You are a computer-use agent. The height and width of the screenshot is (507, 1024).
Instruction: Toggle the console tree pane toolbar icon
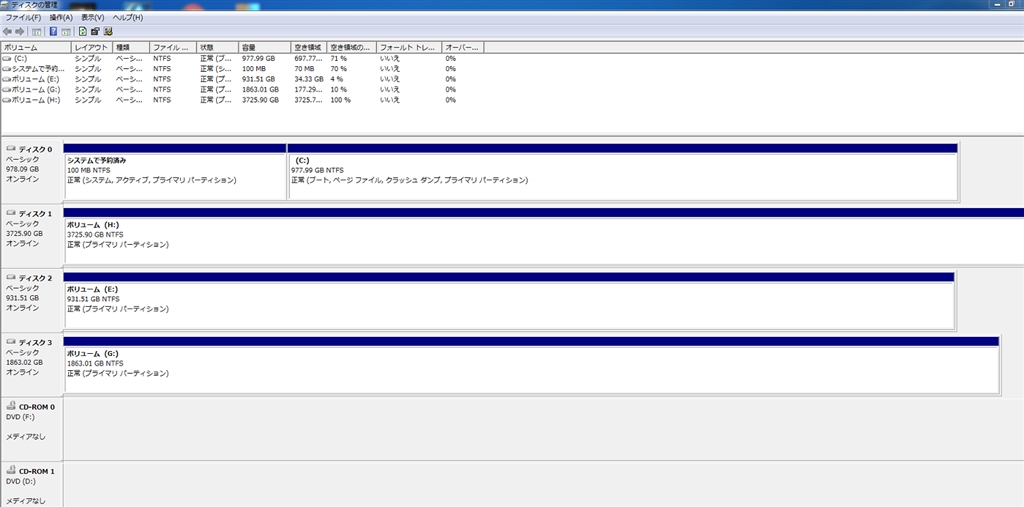coord(37,31)
